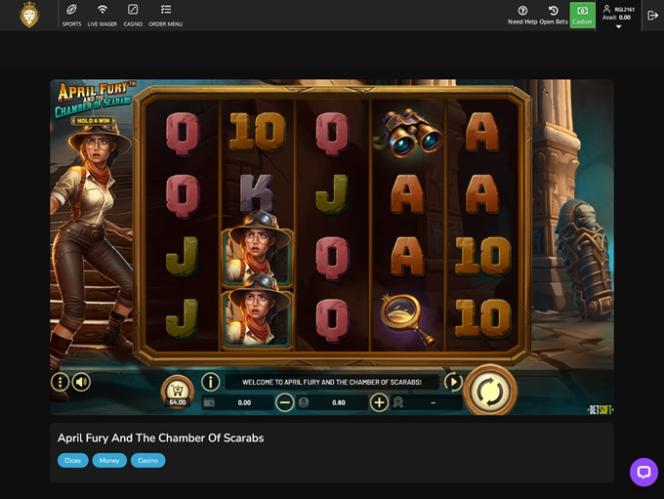Open the green Cashier button
This screenshot has width=664, height=499.
(x=582, y=15)
